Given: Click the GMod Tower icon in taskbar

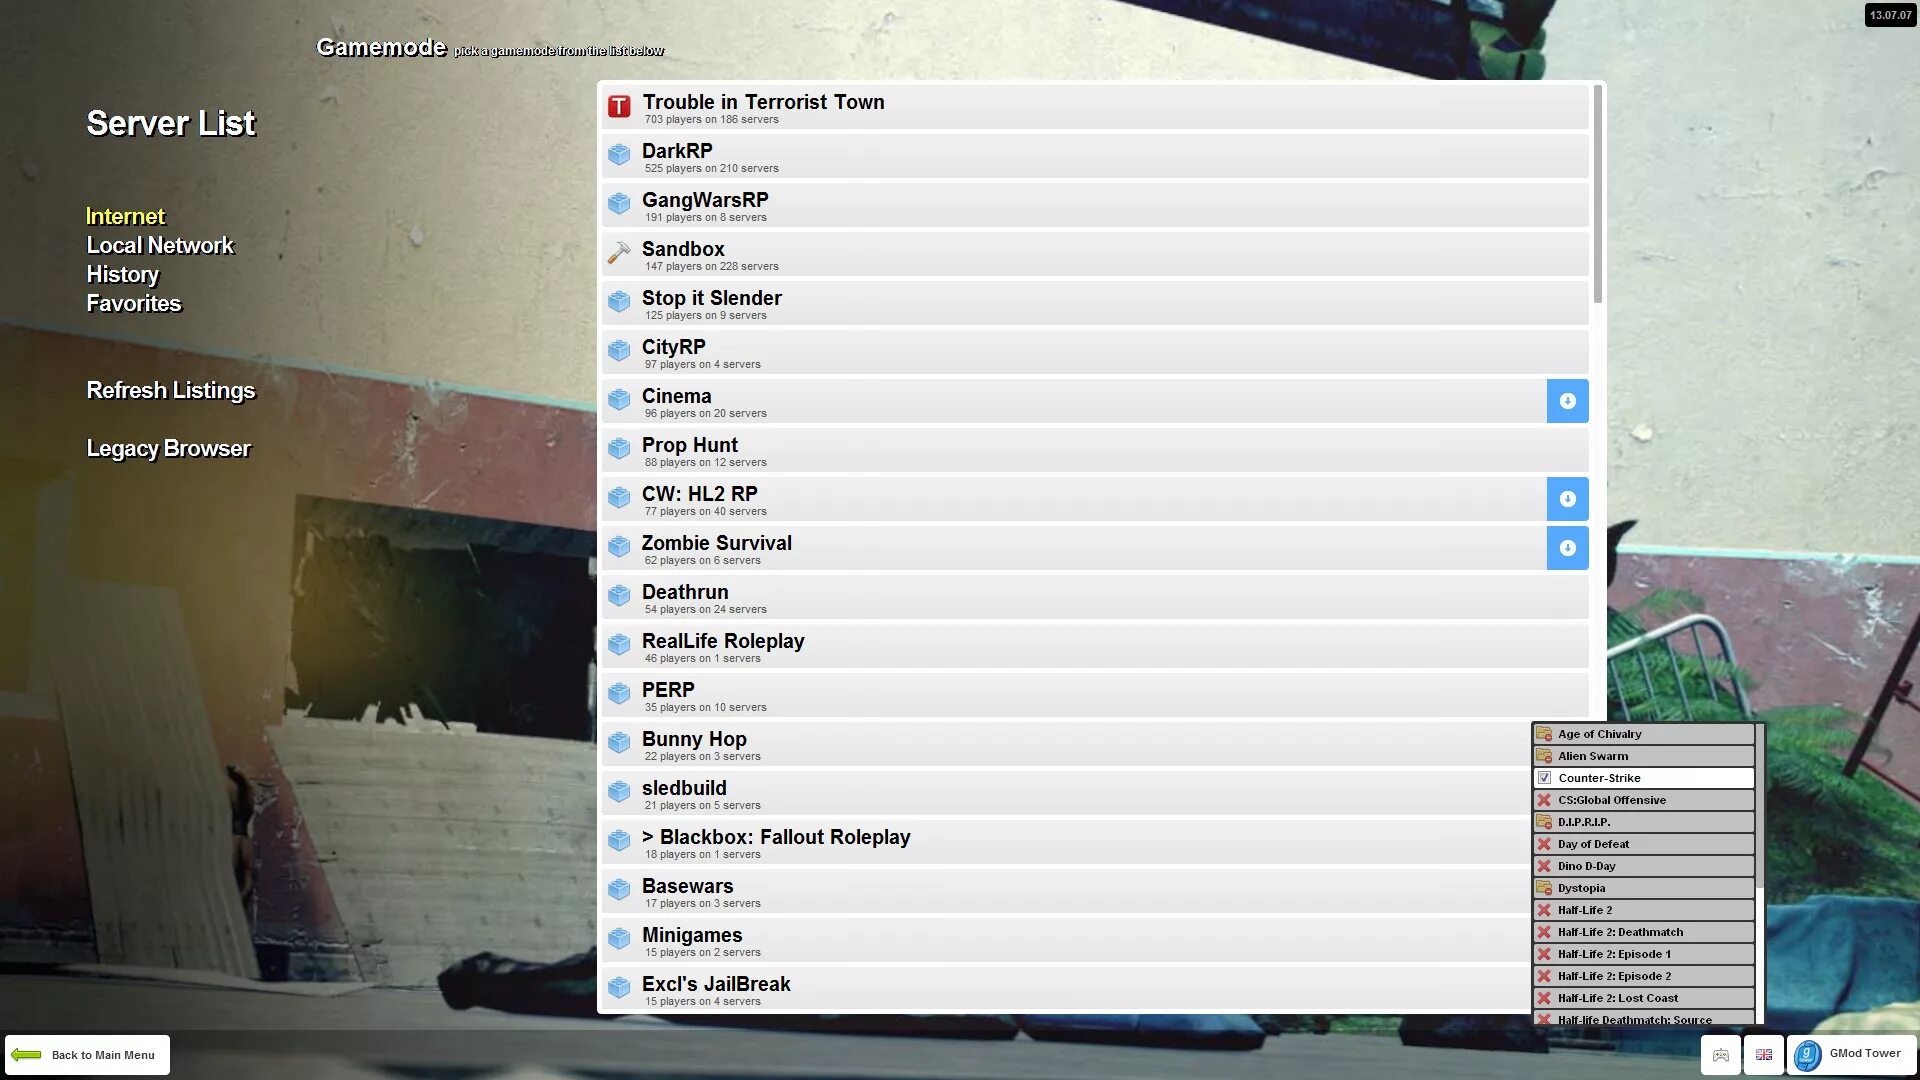Looking at the screenshot, I should tap(1807, 1052).
